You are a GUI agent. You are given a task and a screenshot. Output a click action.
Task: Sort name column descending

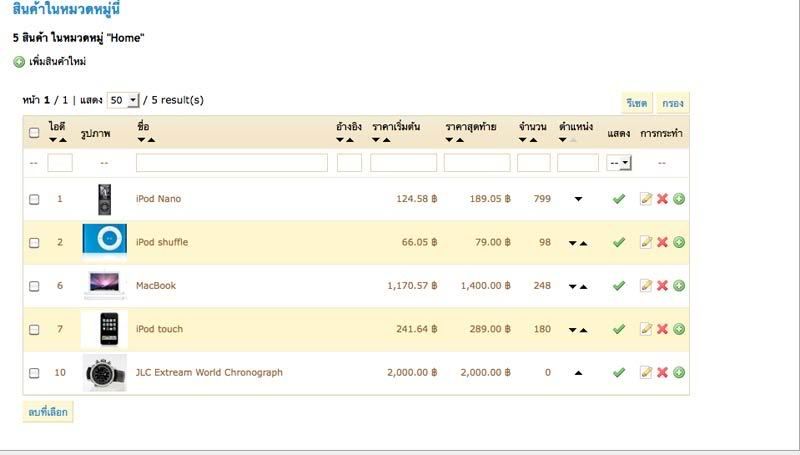pyautogui.click(x=141, y=140)
